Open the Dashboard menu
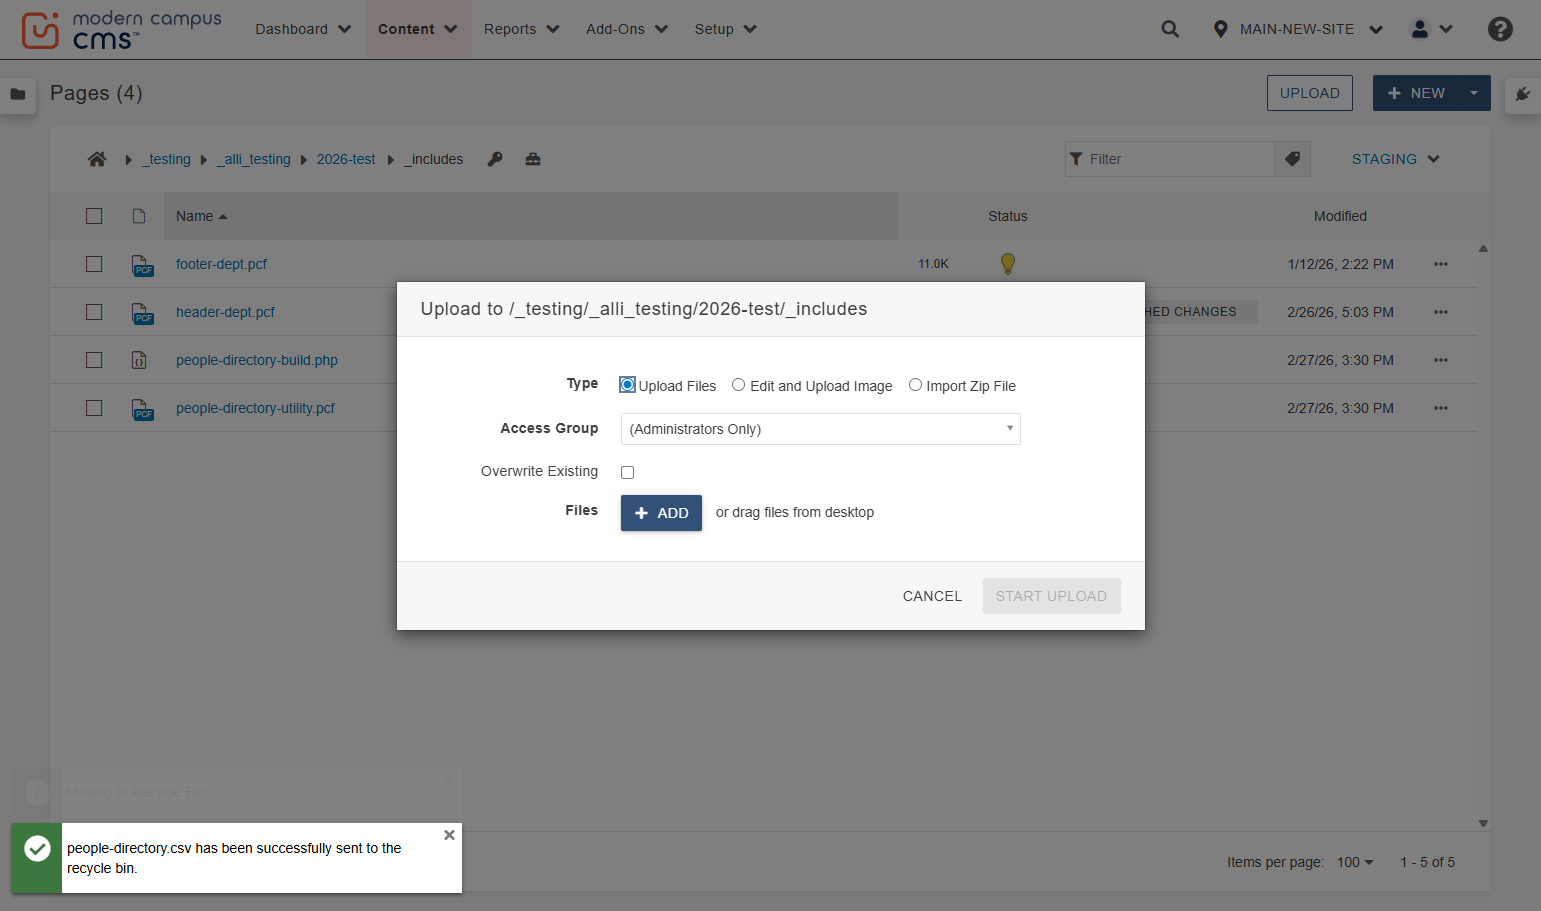This screenshot has width=1541, height=911. click(x=303, y=29)
